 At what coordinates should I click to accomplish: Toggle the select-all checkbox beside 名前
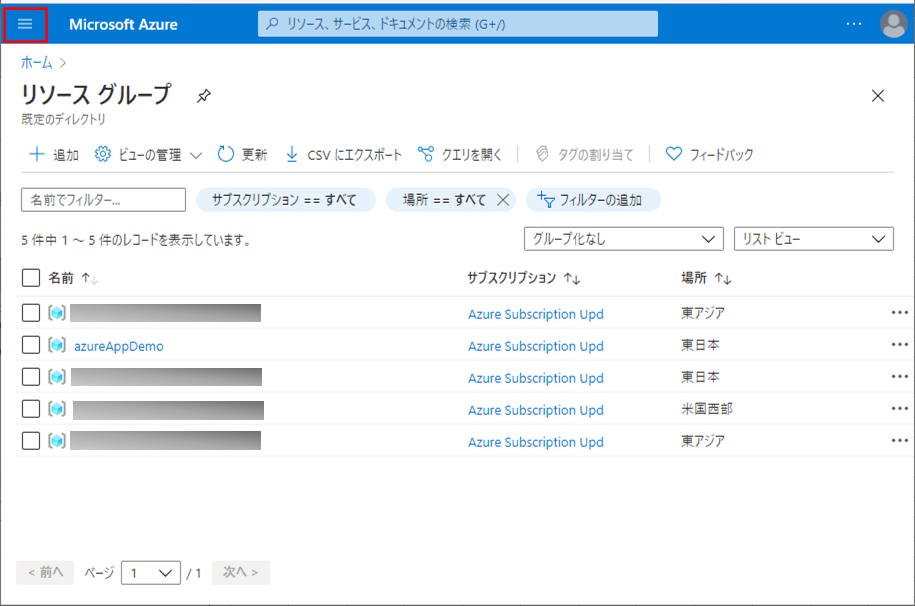pos(31,278)
